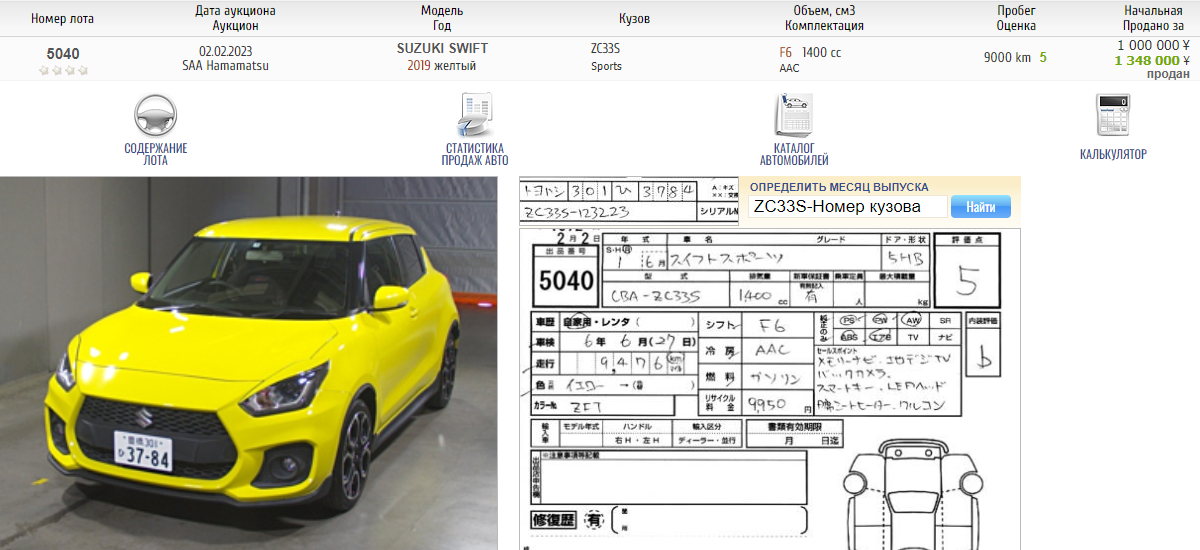Click the 'СТАТИСТИКА ПРОДАЖ АВТО' link
The image size is (1200, 550).
pos(475,154)
